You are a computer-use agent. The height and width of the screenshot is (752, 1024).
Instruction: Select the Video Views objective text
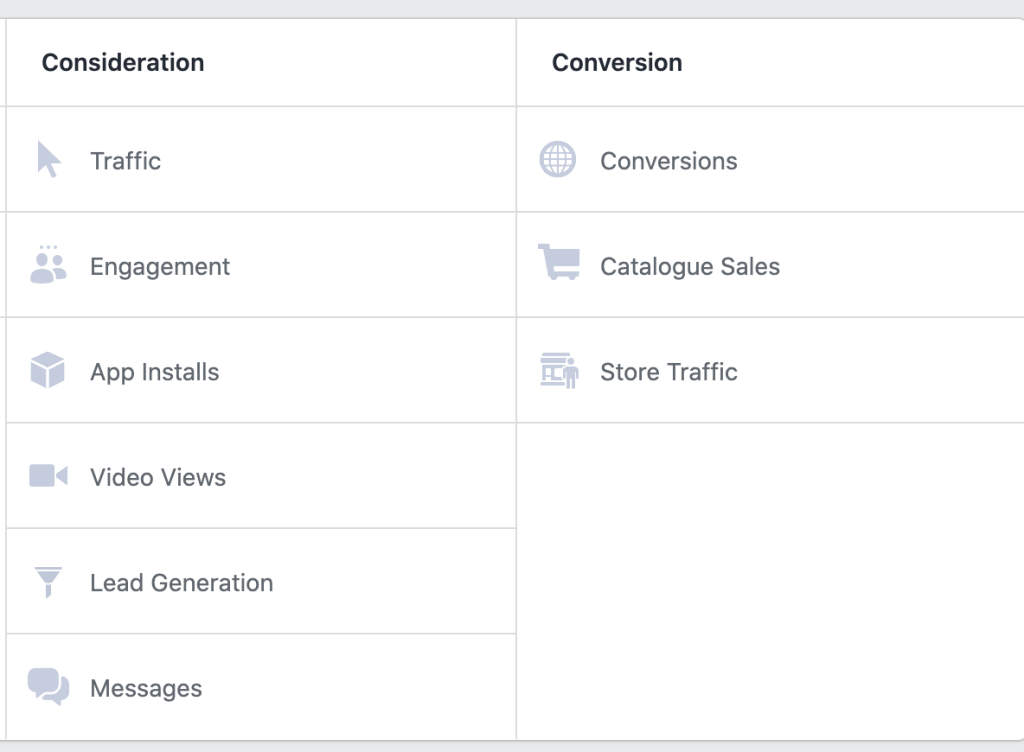pyautogui.click(x=158, y=478)
